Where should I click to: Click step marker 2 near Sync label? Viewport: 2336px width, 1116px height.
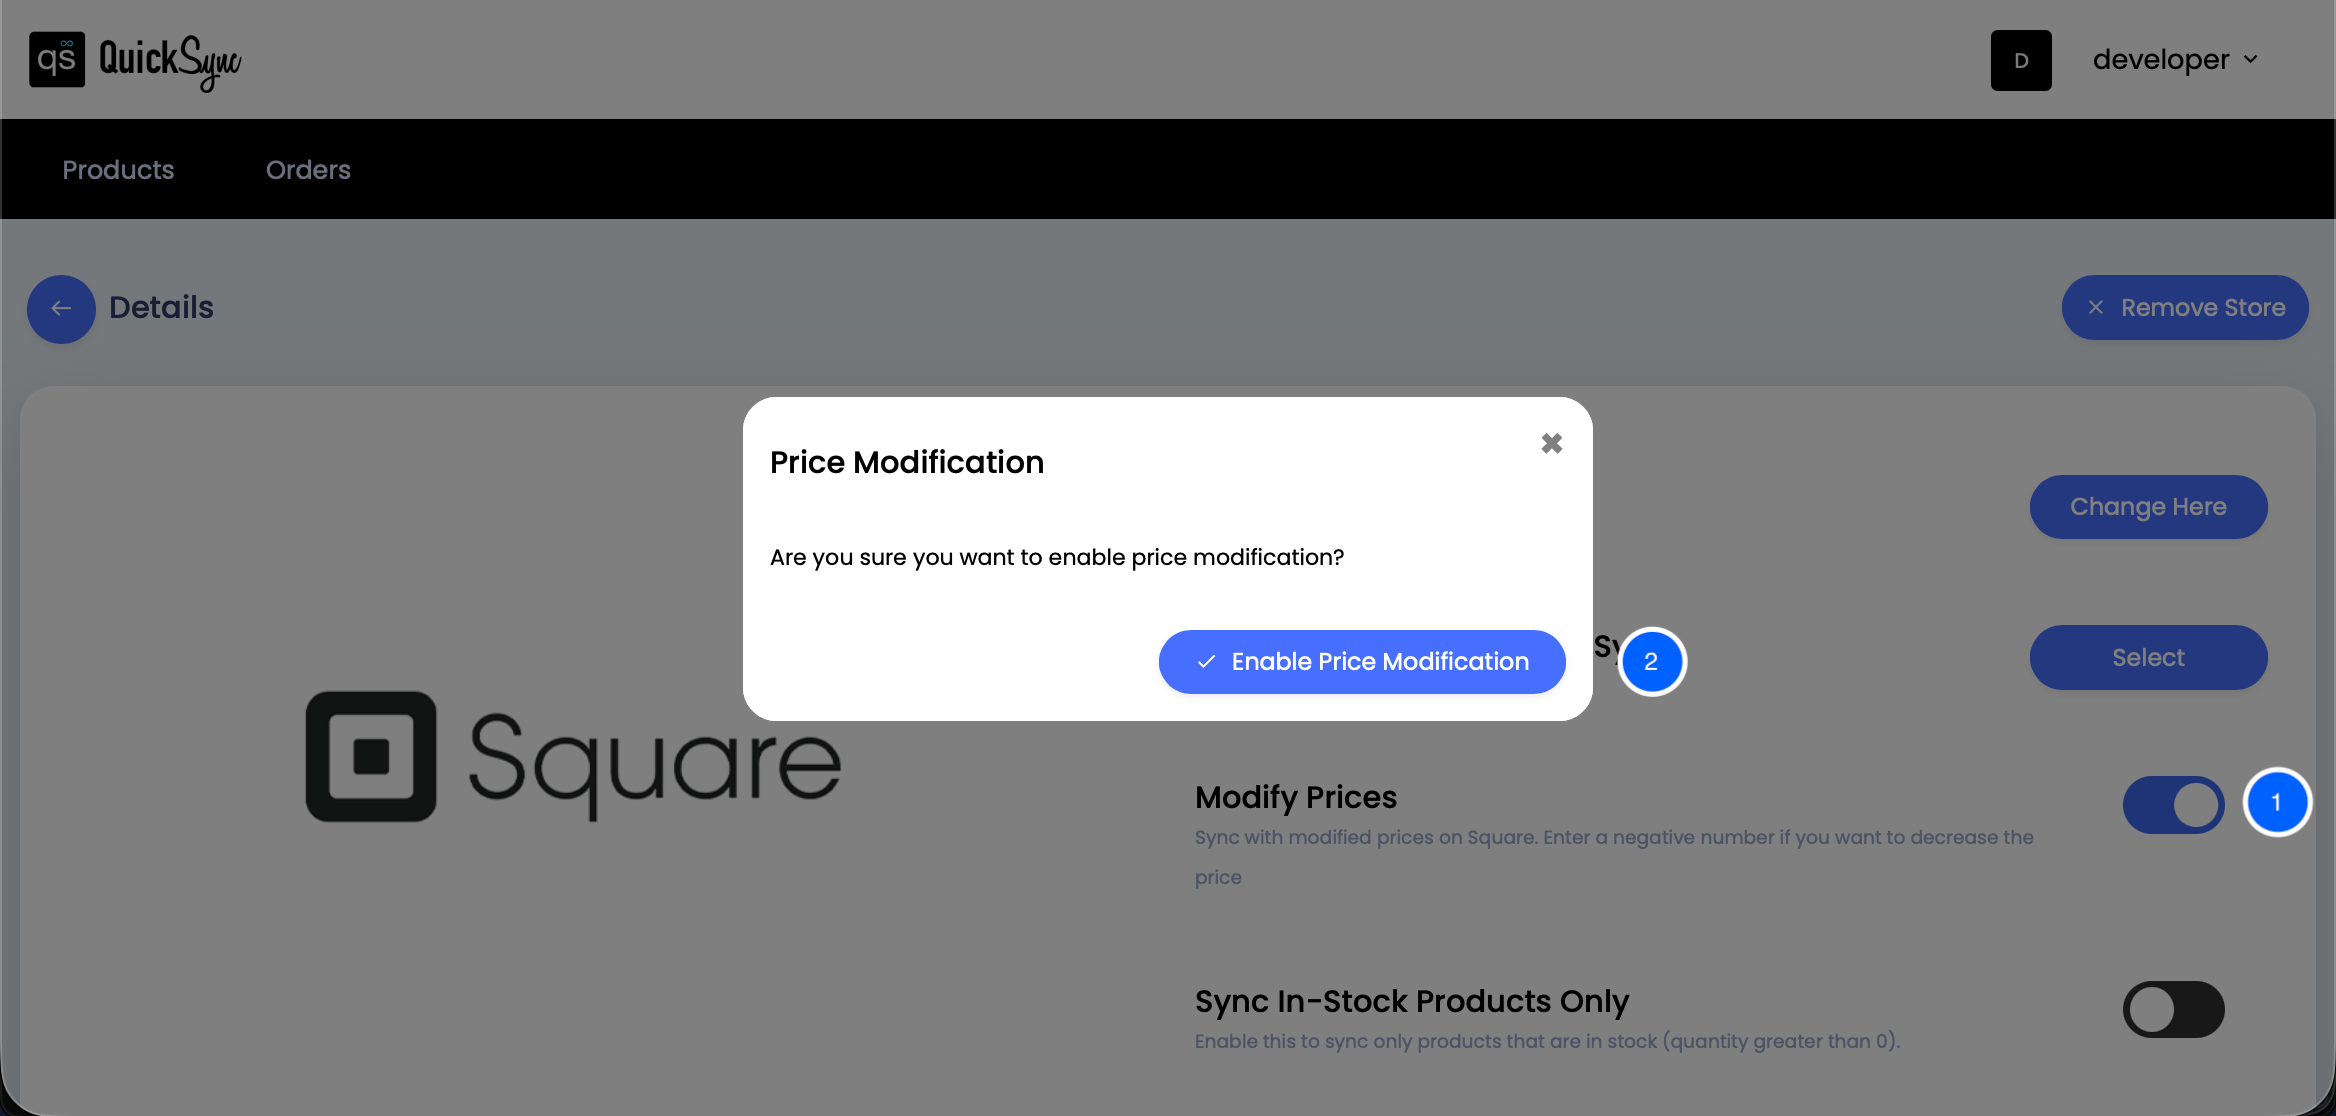(x=1652, y=661)
